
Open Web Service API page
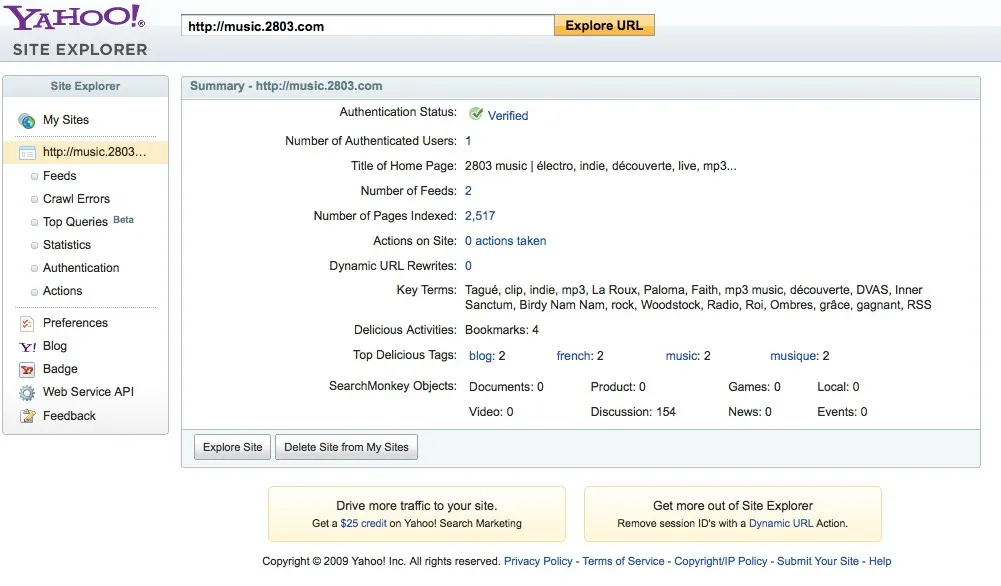(88, 391)
